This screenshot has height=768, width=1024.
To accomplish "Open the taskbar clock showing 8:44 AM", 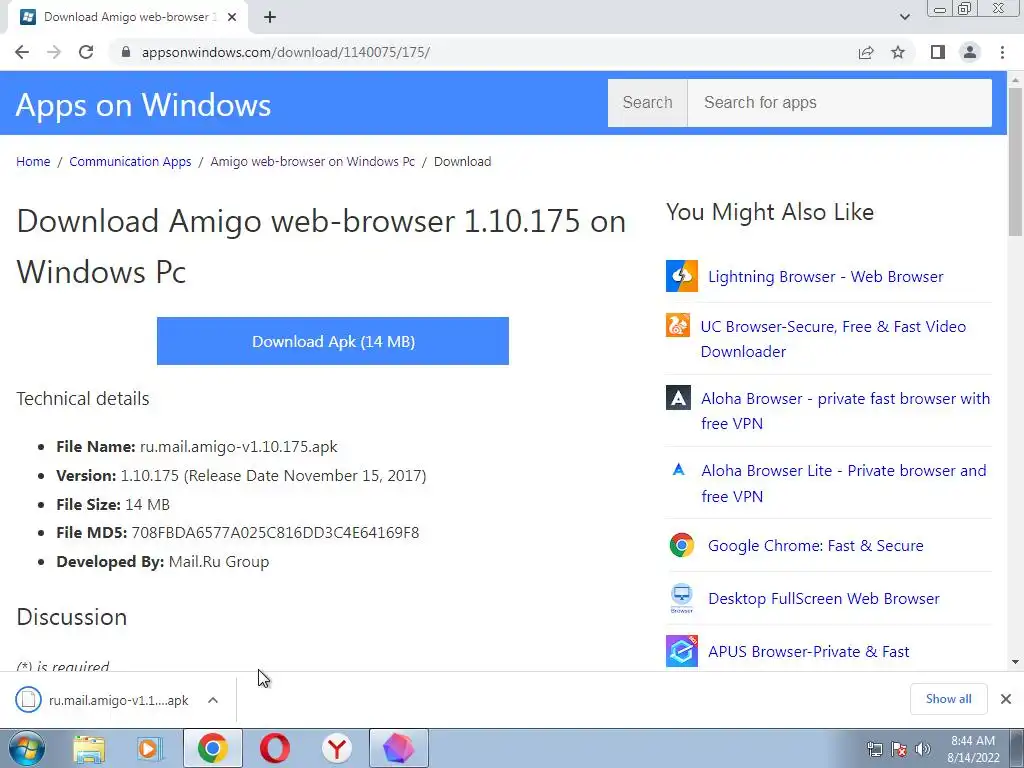I will [973, 749].
